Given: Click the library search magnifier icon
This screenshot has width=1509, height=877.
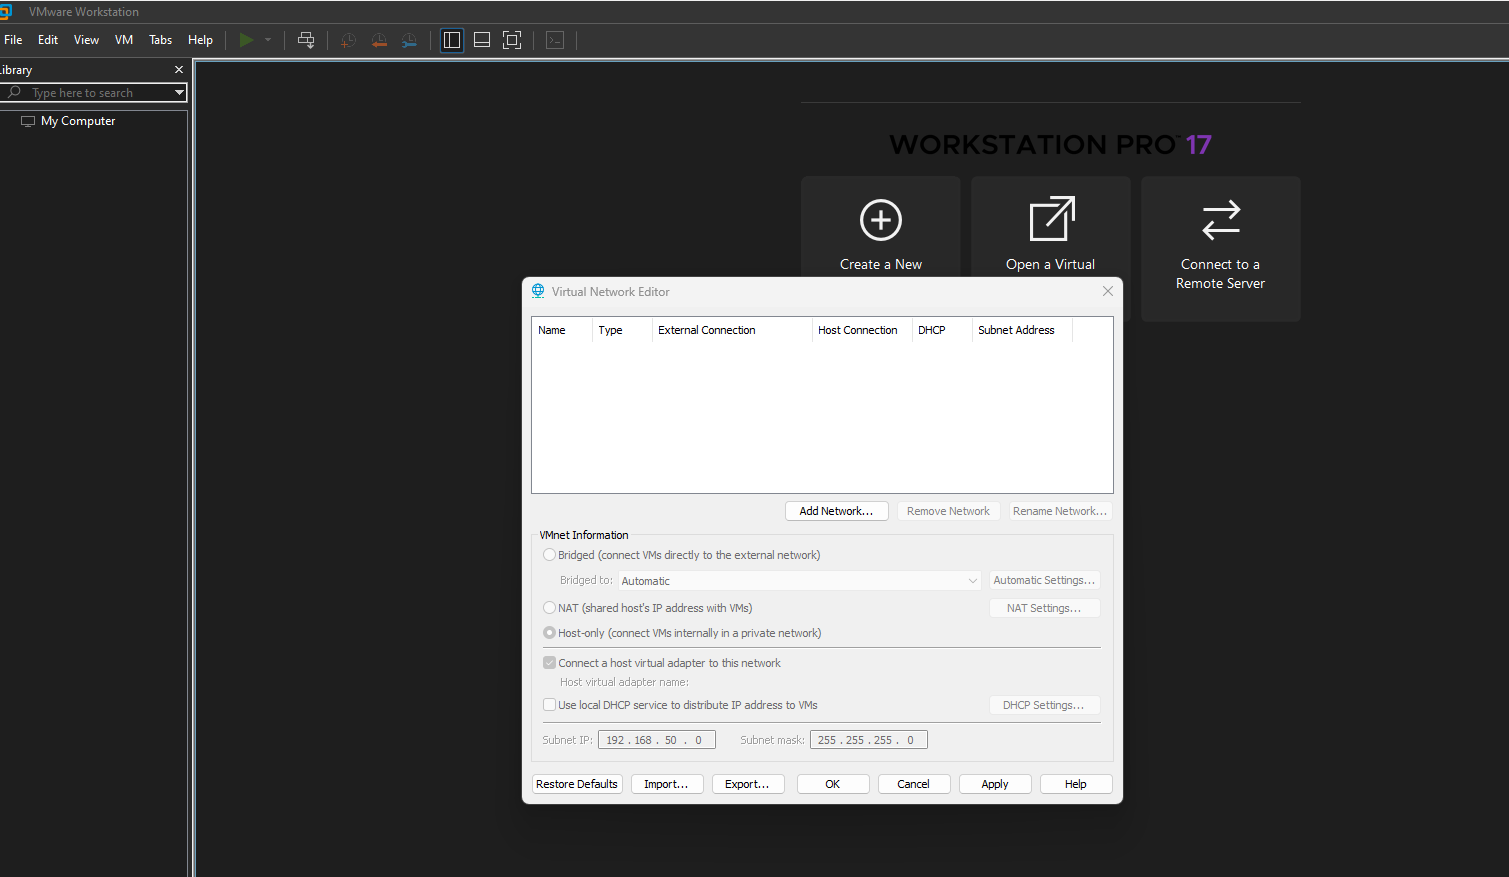Looking at the screenshot, I should (x=14, y=92).
